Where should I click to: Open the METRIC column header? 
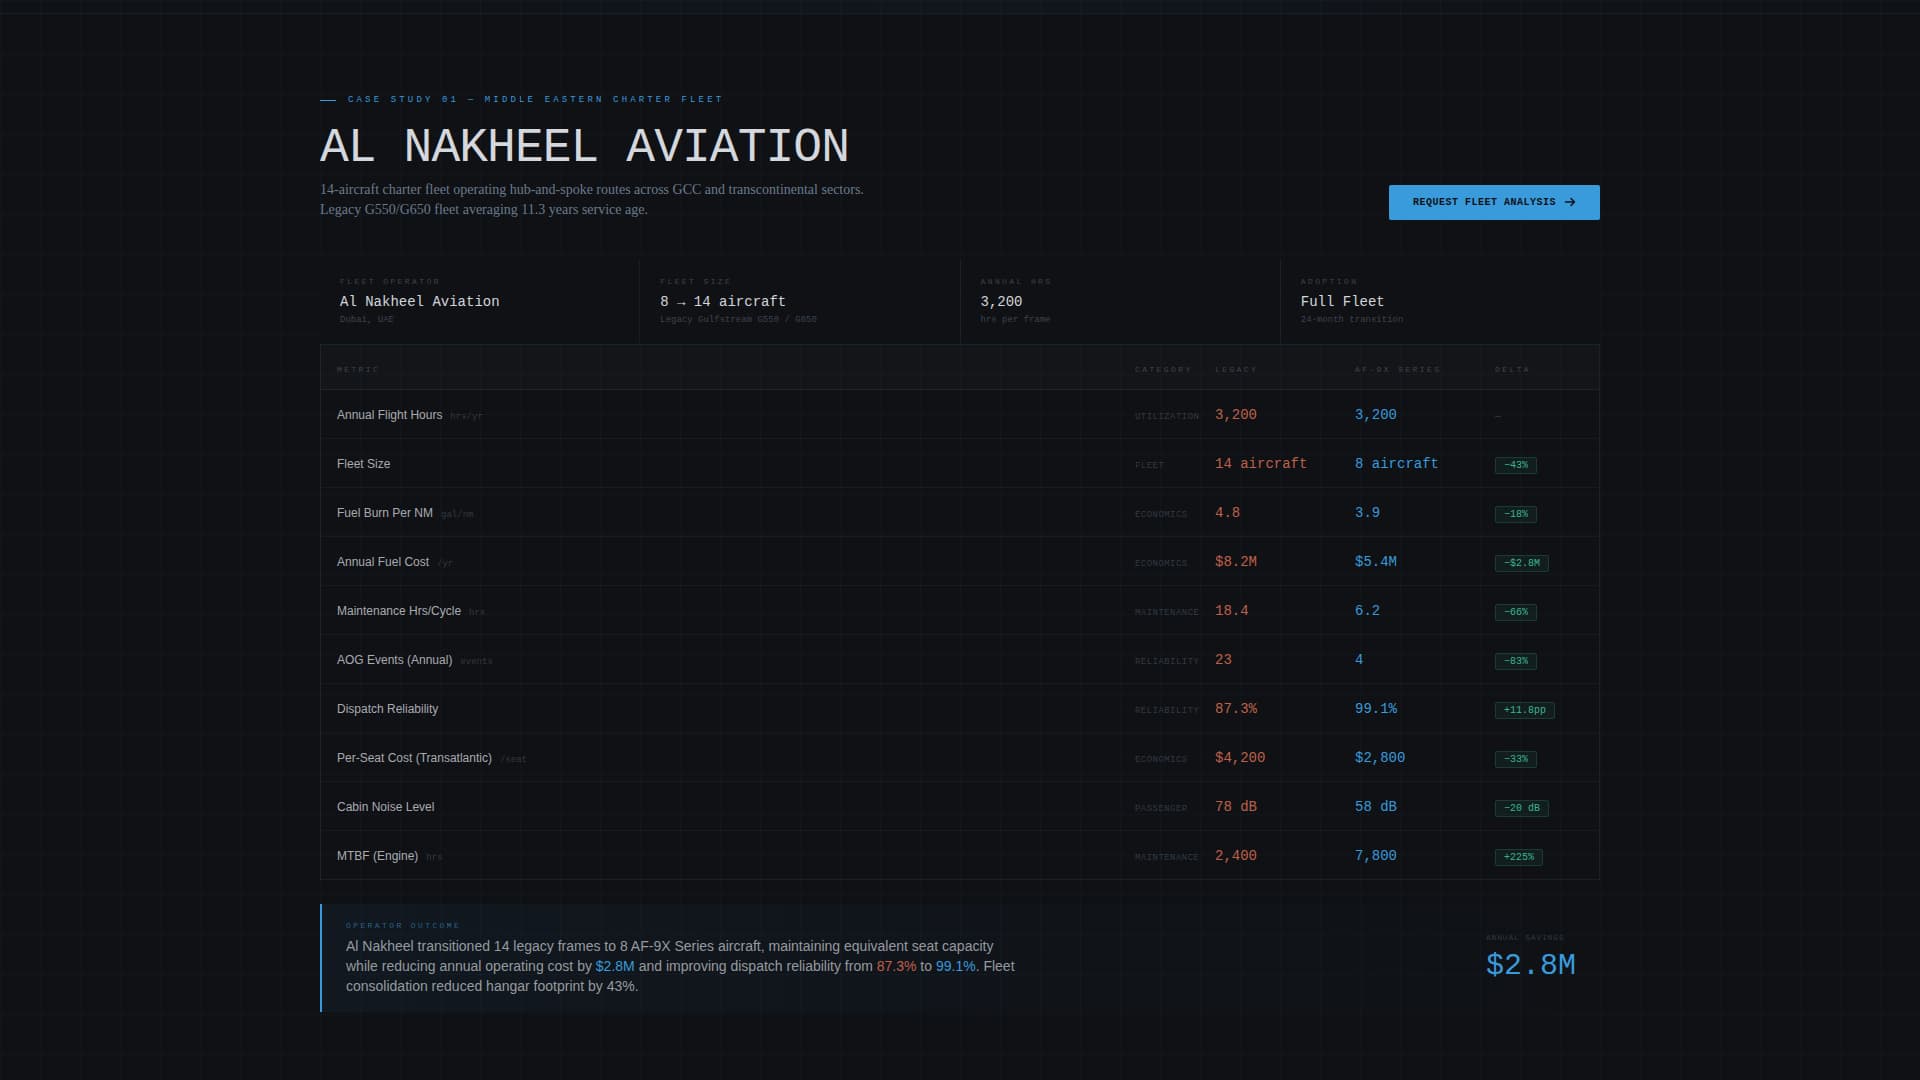click(x=358, y=369)
